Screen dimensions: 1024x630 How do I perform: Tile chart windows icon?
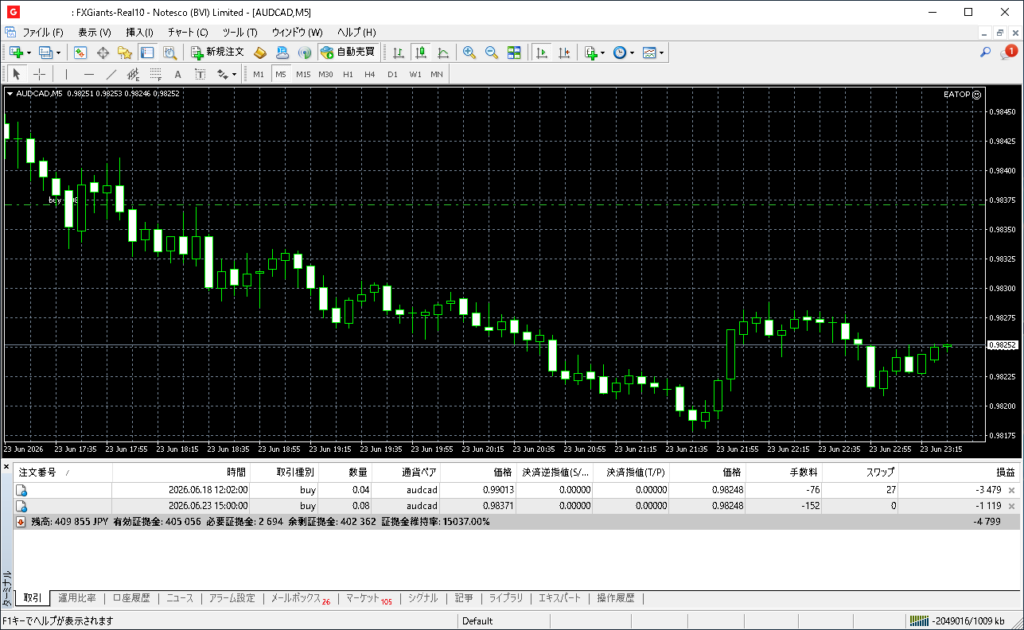coord(514,53)
